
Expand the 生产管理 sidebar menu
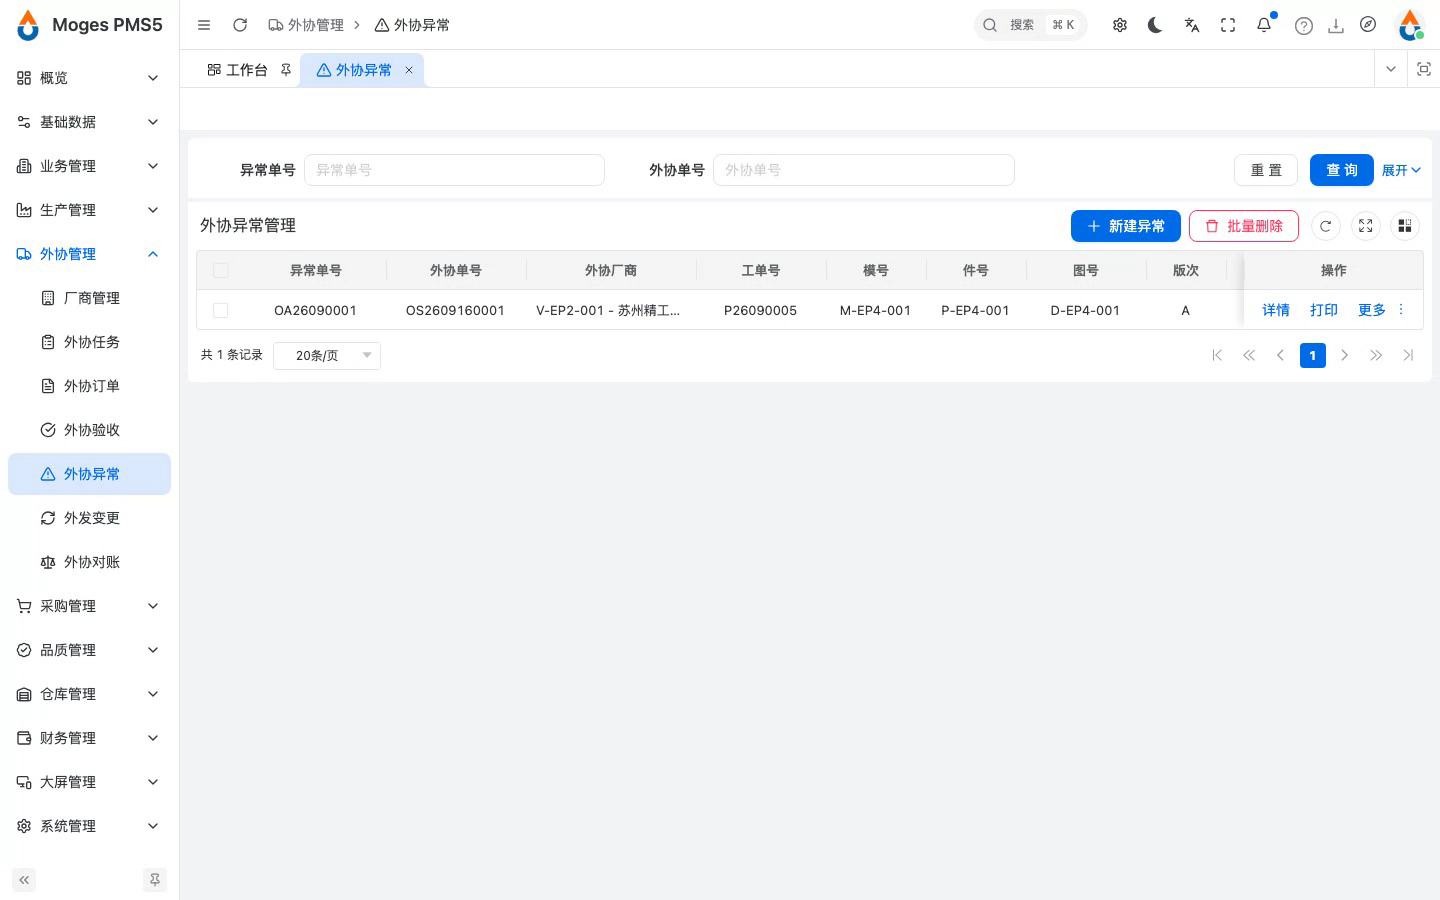click(89, 210)
